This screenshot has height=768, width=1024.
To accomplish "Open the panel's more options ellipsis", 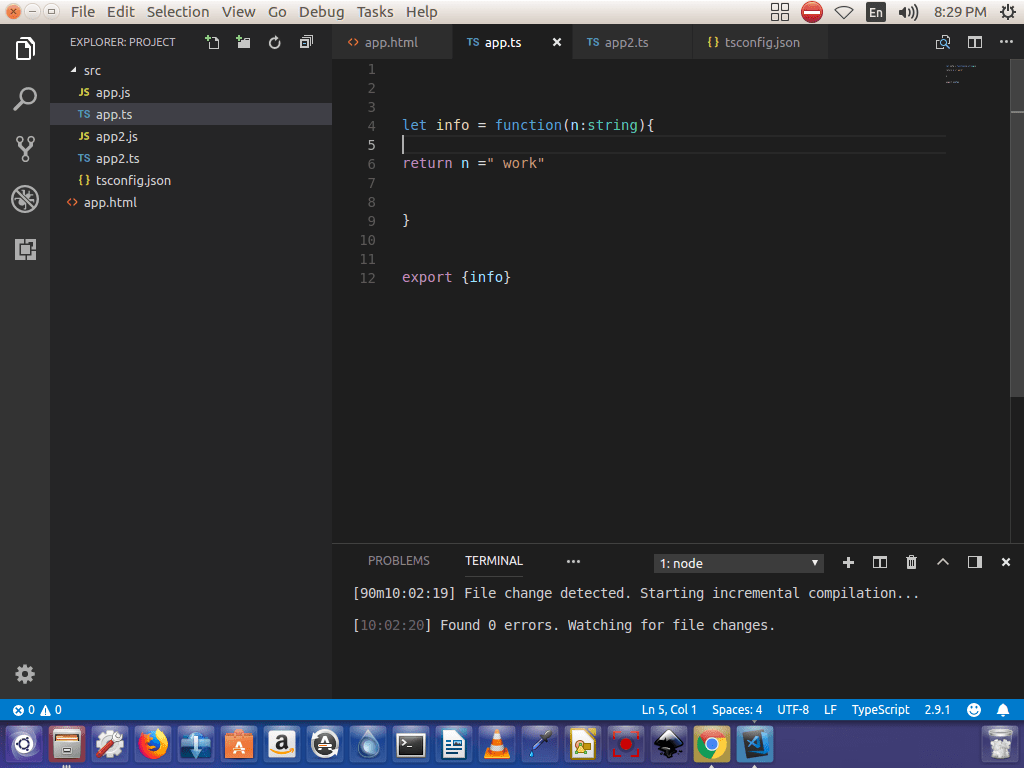I will pyautogui.click(x=573, y=561).
